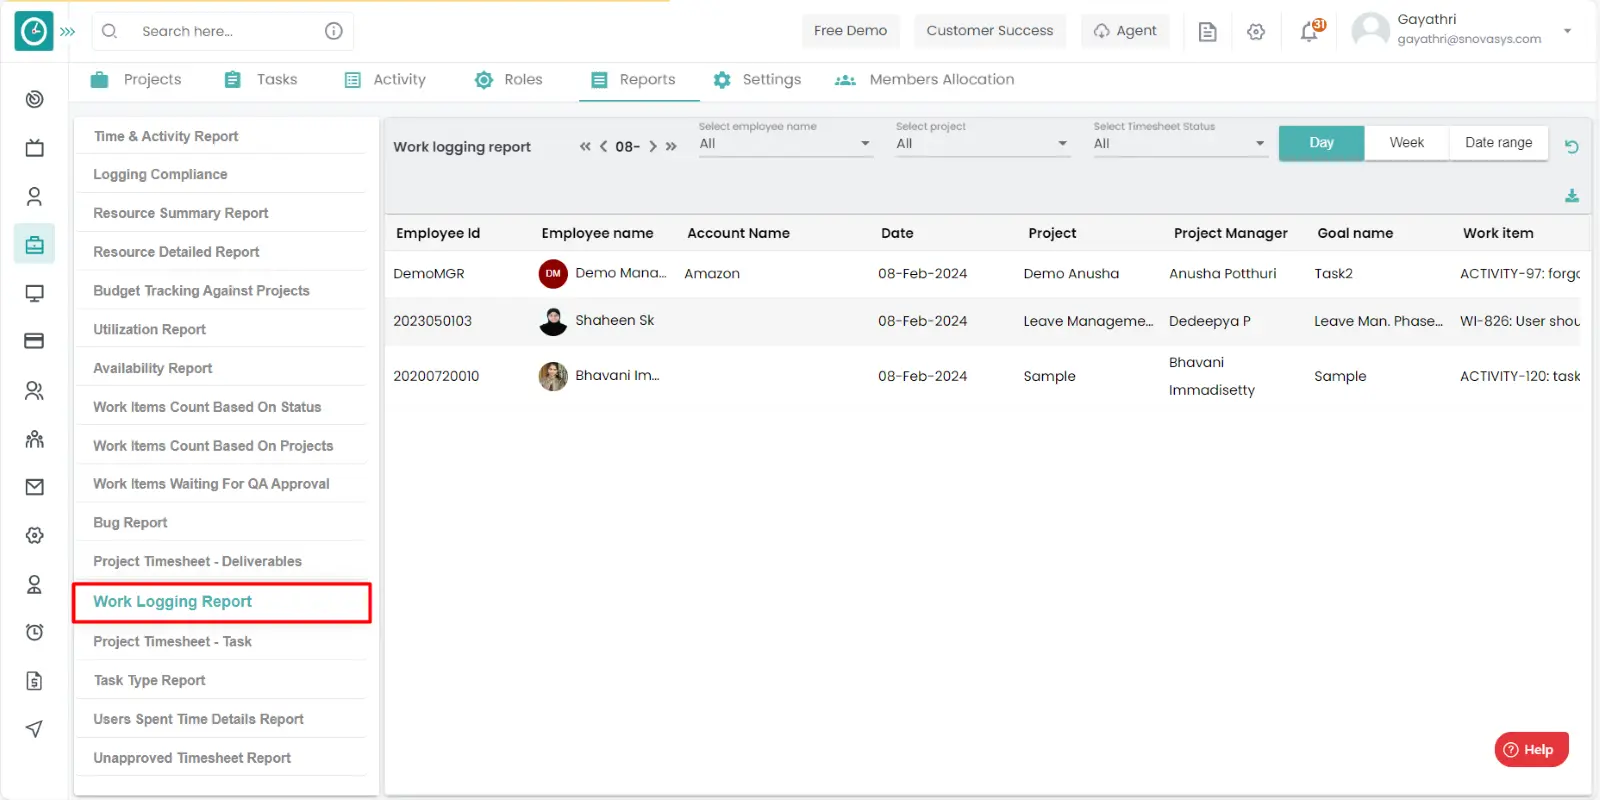Click the TV icon in left sidebar
This screenshot has width=1600, height=800.
point(34,148)
